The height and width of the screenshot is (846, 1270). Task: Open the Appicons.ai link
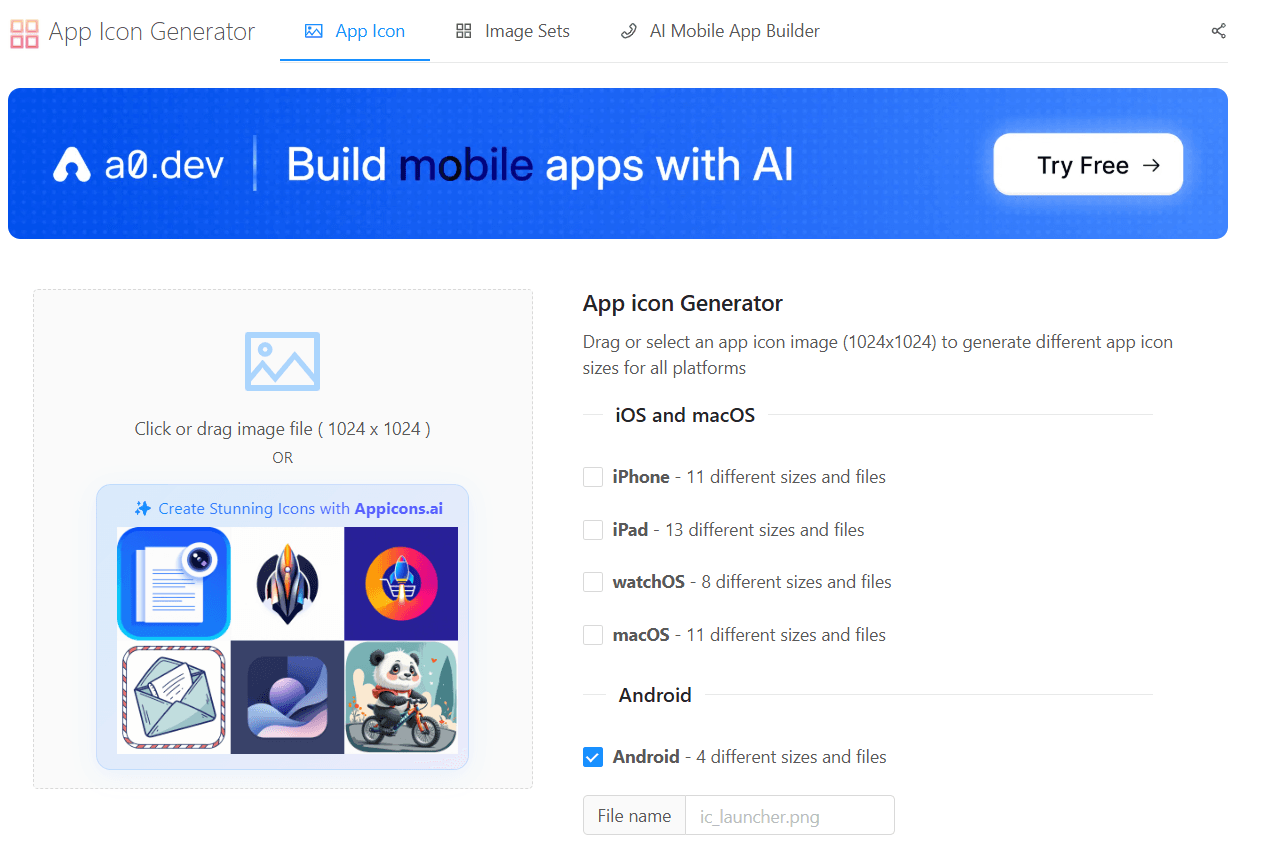[398, 508]
